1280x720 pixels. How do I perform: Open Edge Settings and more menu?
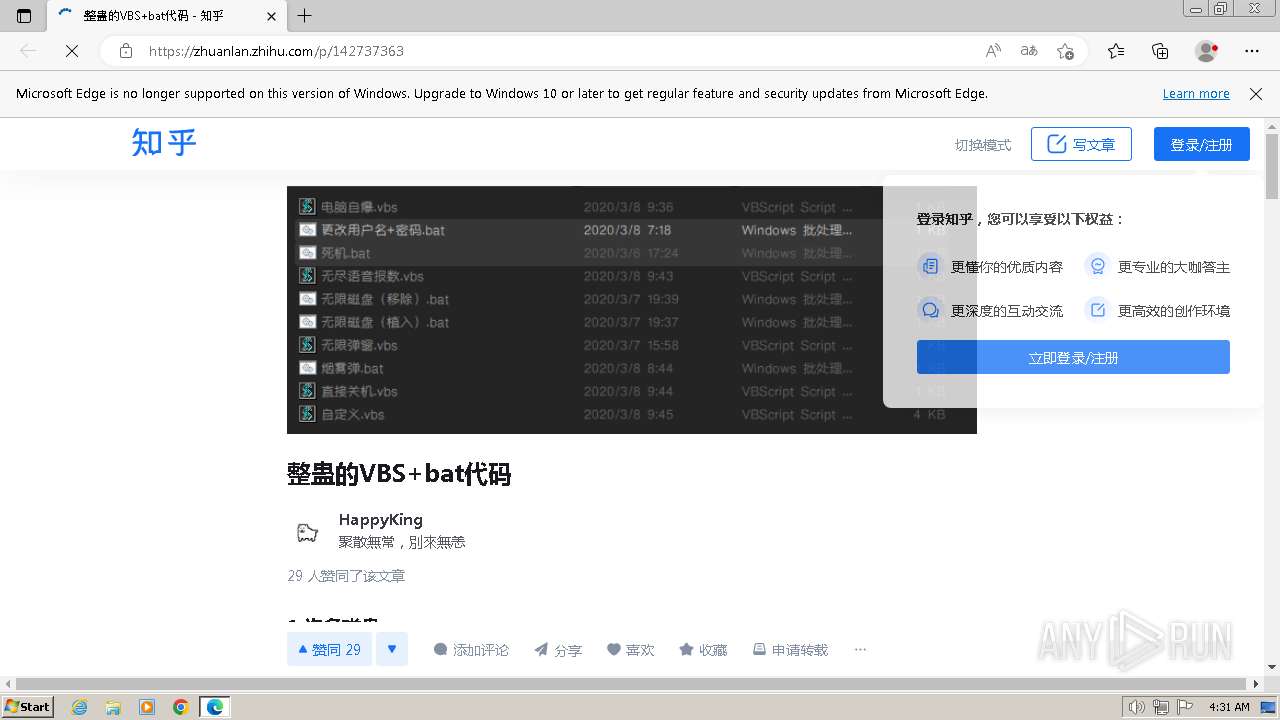point(1252,51)
